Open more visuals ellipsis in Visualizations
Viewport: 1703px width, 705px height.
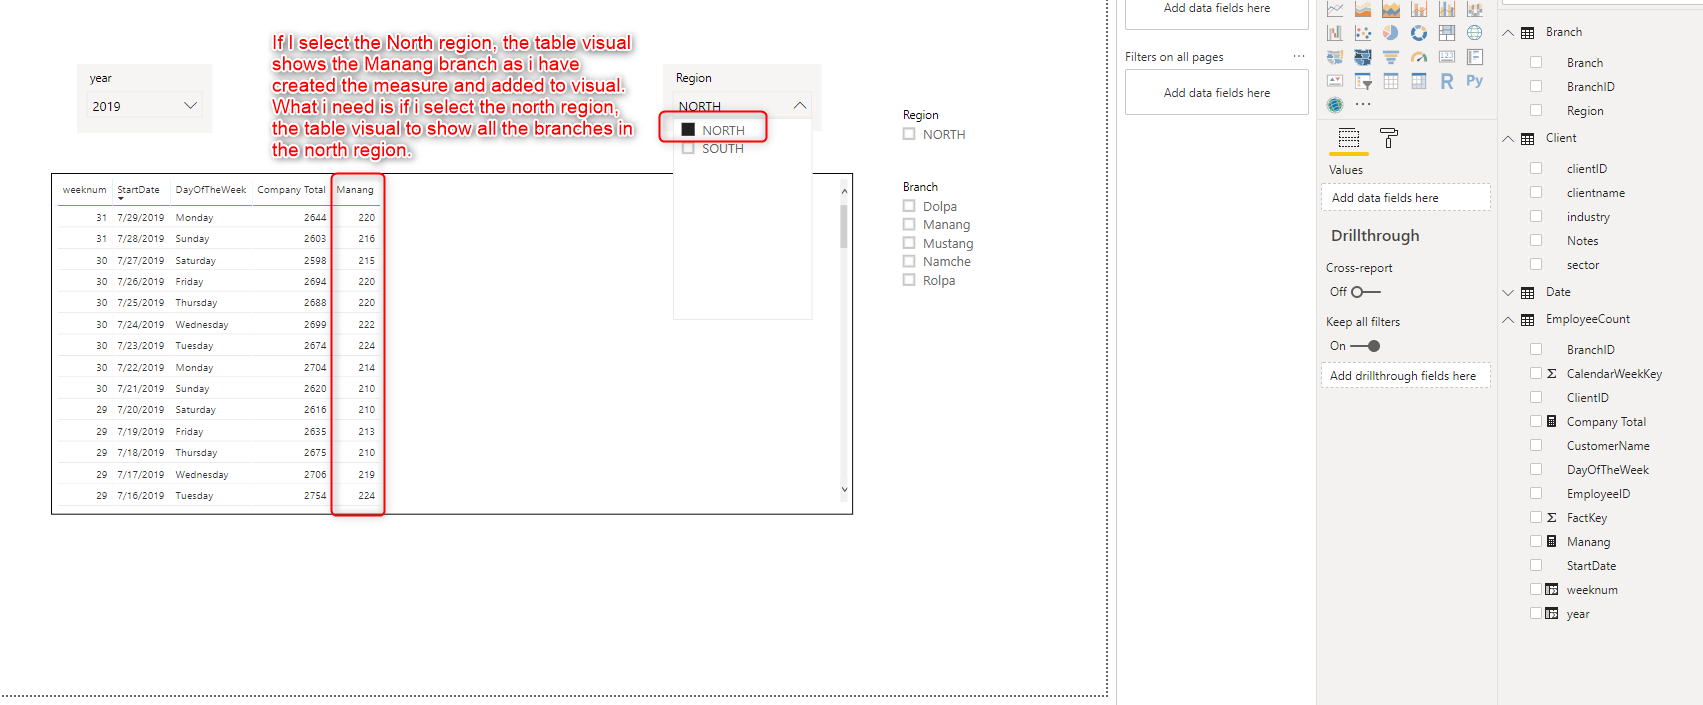(1363, 104)
